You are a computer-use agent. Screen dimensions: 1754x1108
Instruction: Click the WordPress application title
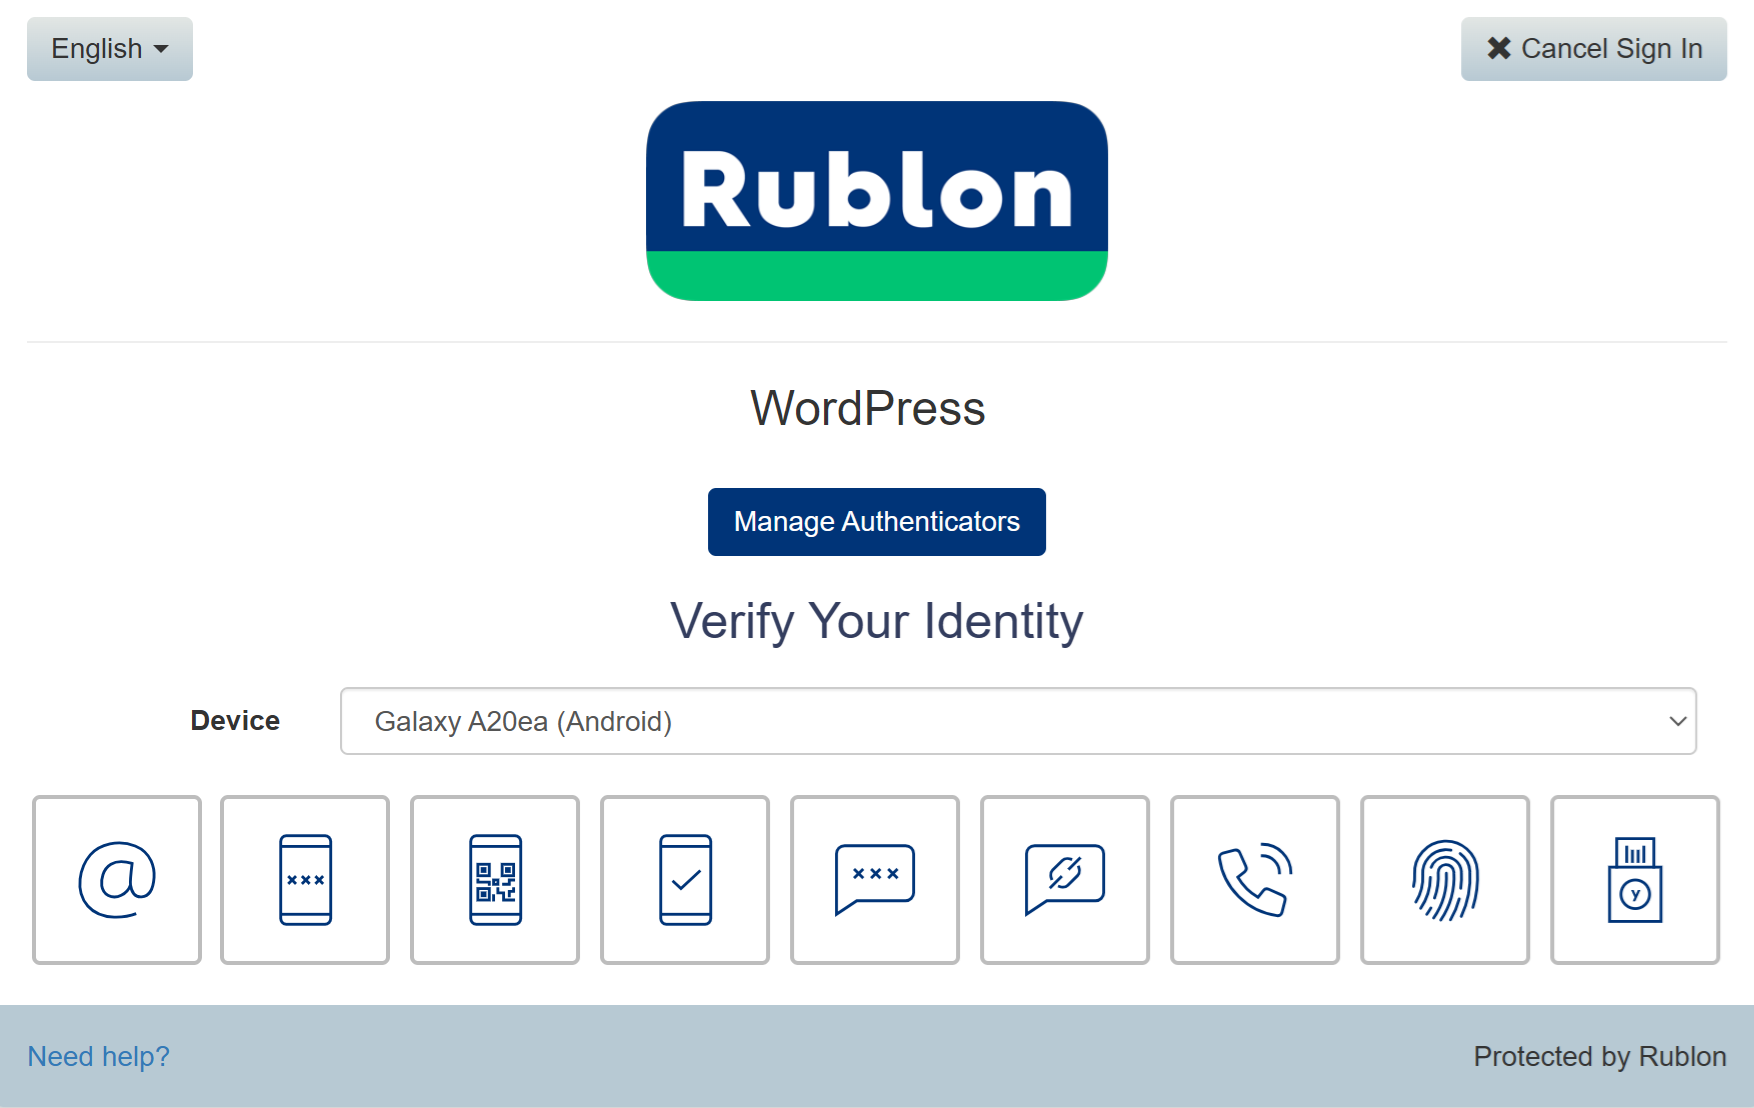pos(868,409)
